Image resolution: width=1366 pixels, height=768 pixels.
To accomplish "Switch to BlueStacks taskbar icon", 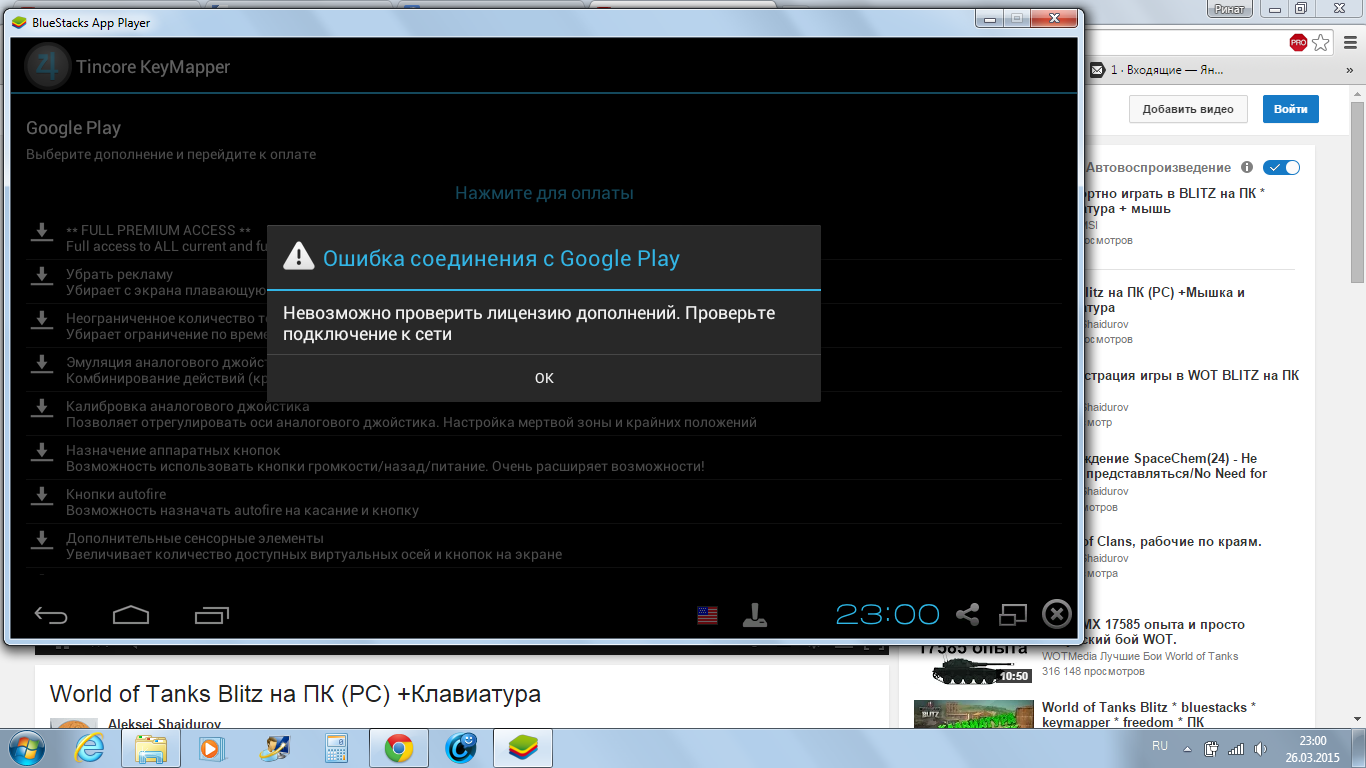I will click(x=523, y=748).
